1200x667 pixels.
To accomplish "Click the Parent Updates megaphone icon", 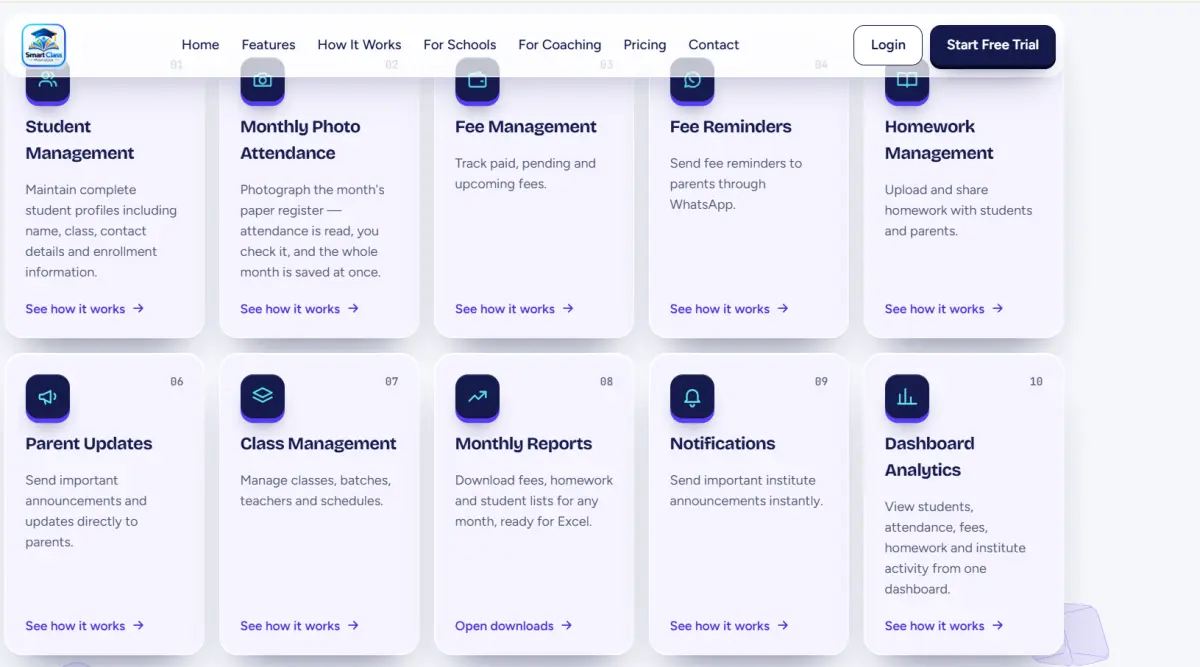I will click(48, 397).
